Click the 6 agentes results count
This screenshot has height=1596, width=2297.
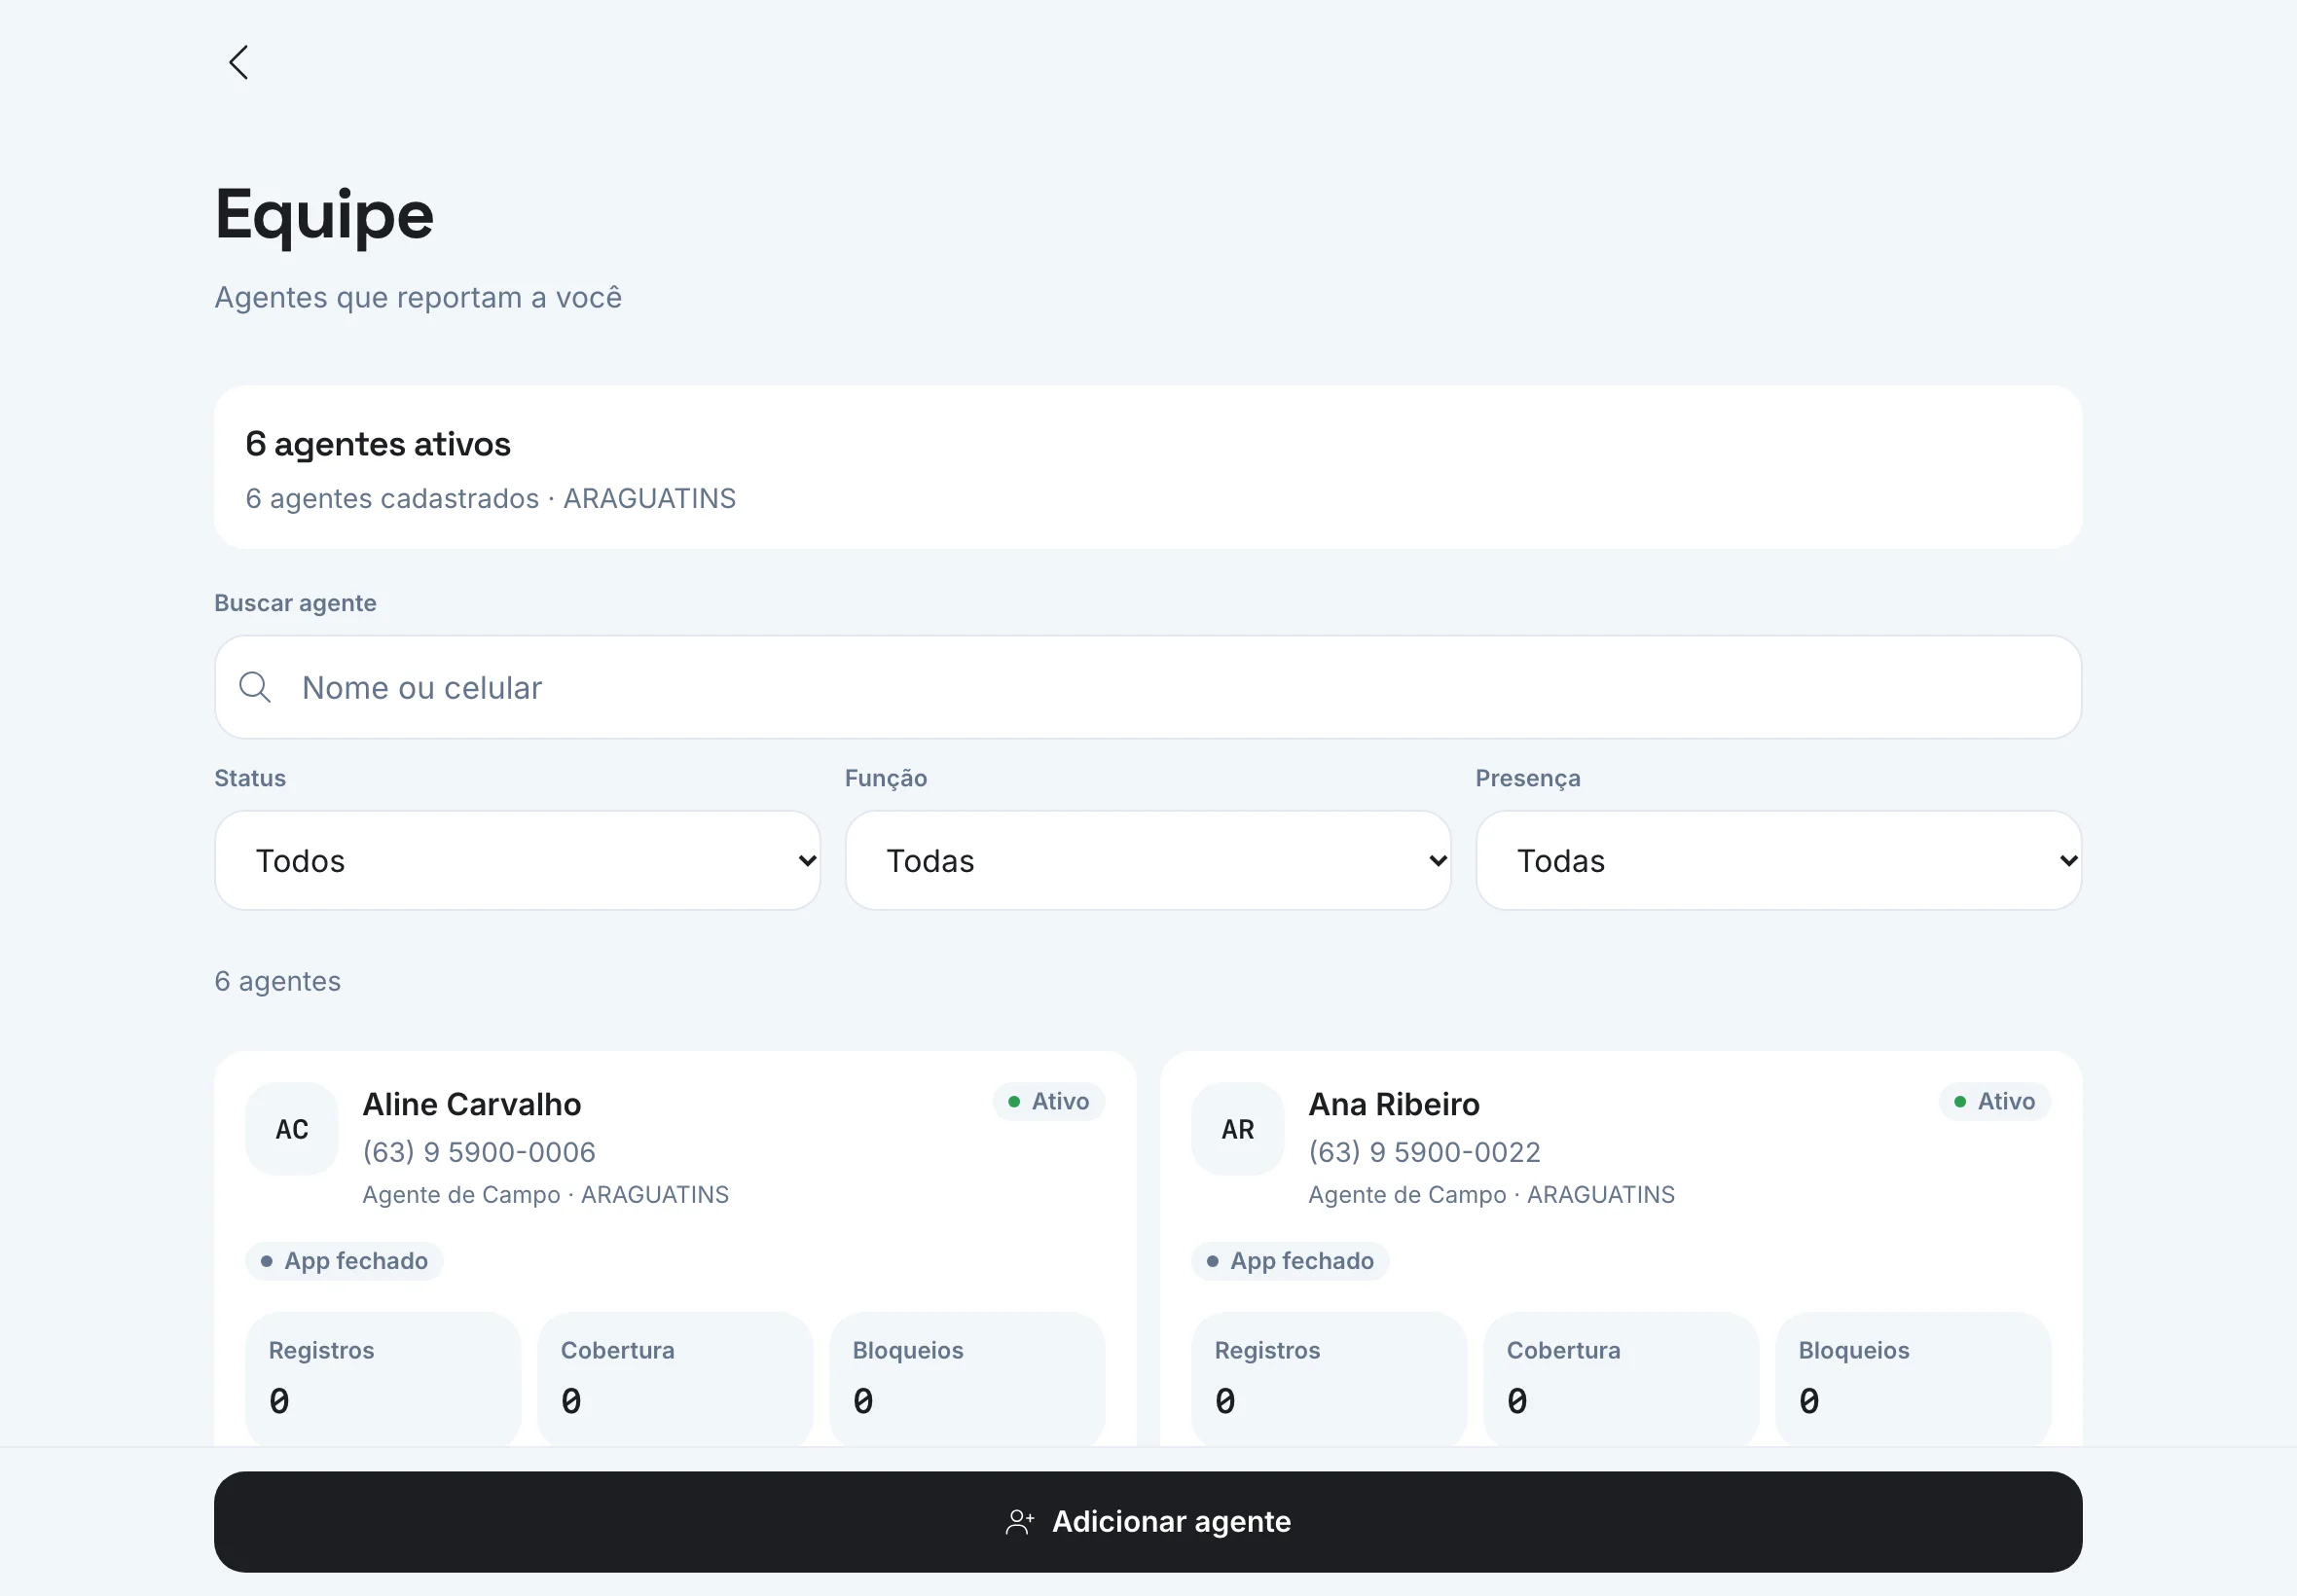[x=278, y=981]
